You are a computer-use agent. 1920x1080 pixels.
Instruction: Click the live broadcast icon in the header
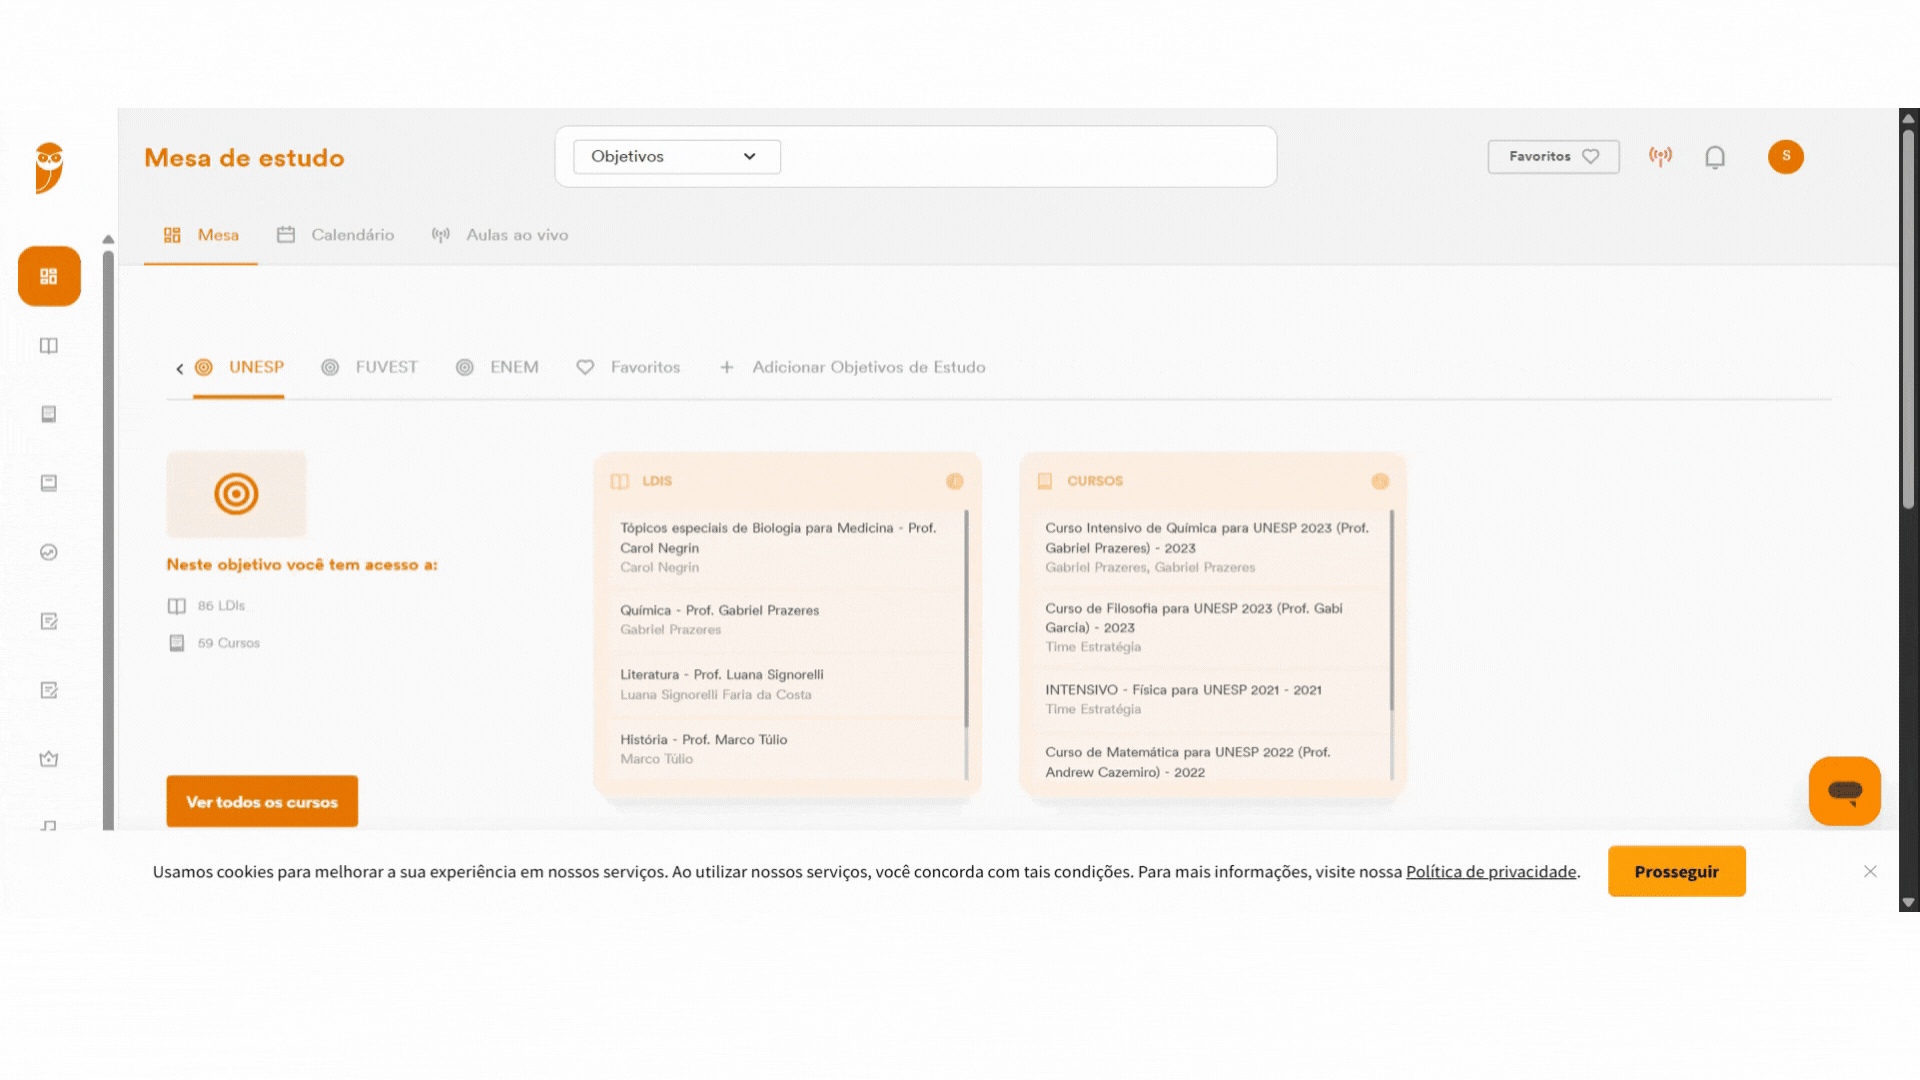(1660, 156)
